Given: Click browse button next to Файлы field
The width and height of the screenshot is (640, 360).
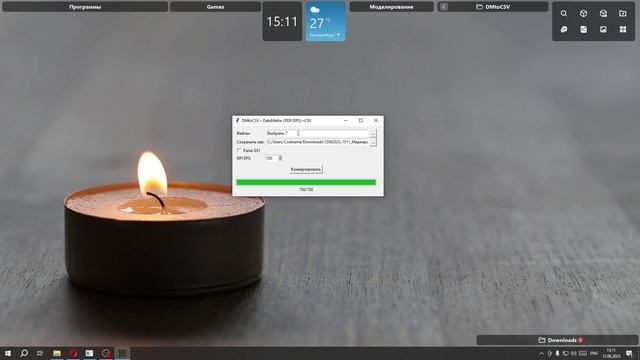Looking at the screenshot, I should 373,133.
